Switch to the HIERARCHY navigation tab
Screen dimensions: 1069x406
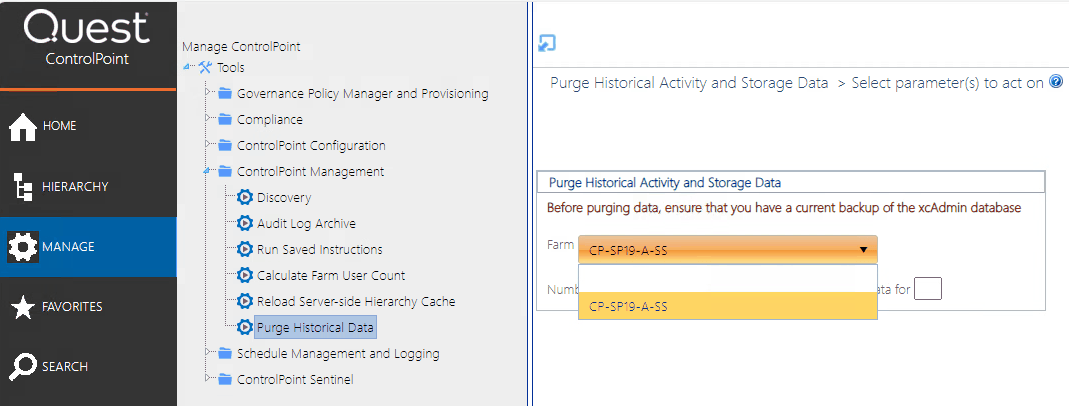tap(88, 187)
